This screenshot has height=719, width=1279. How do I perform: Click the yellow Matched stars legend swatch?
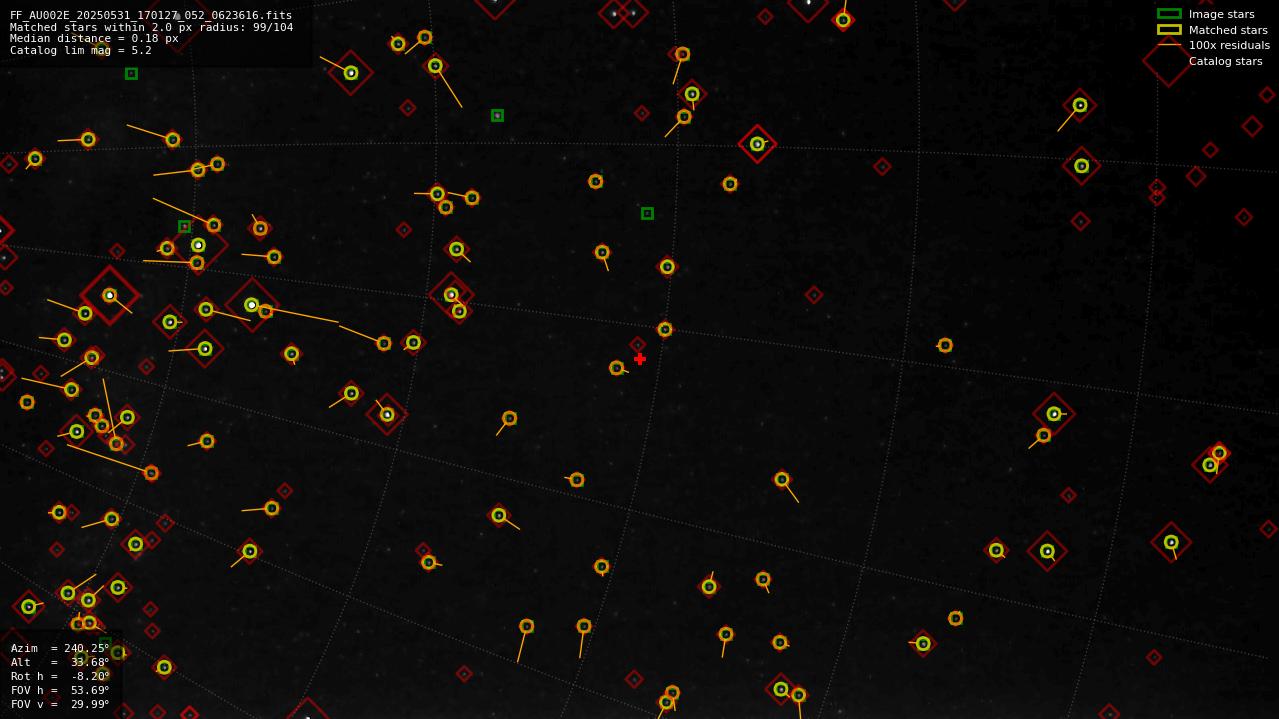click(x=1169, y=30)
